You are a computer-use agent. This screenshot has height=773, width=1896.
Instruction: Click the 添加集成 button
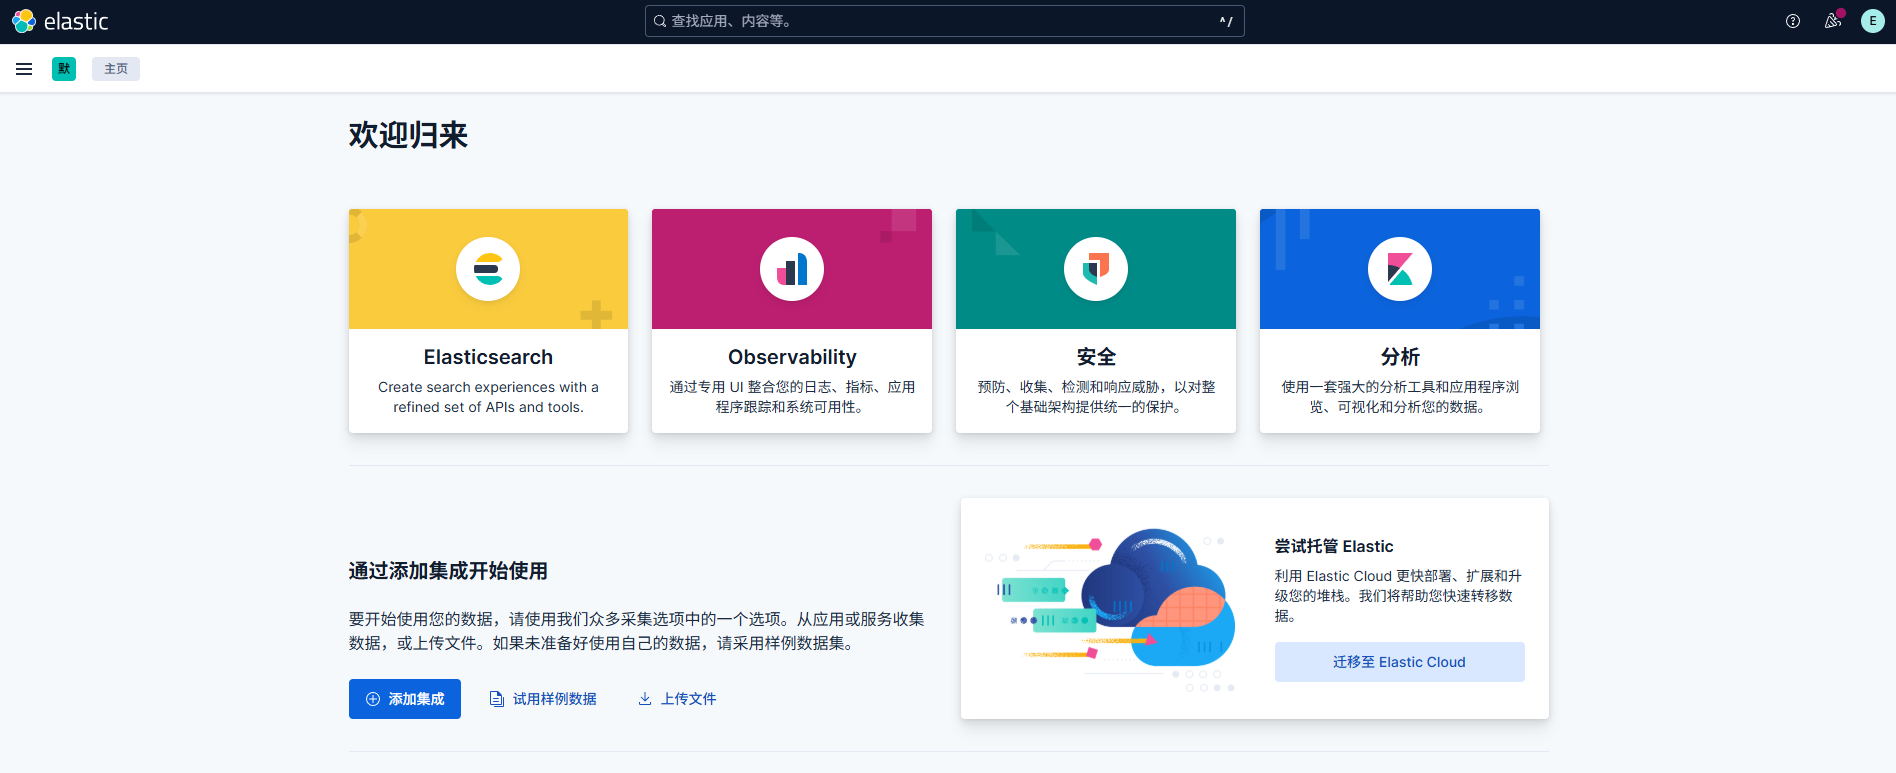tap(405, 699)
